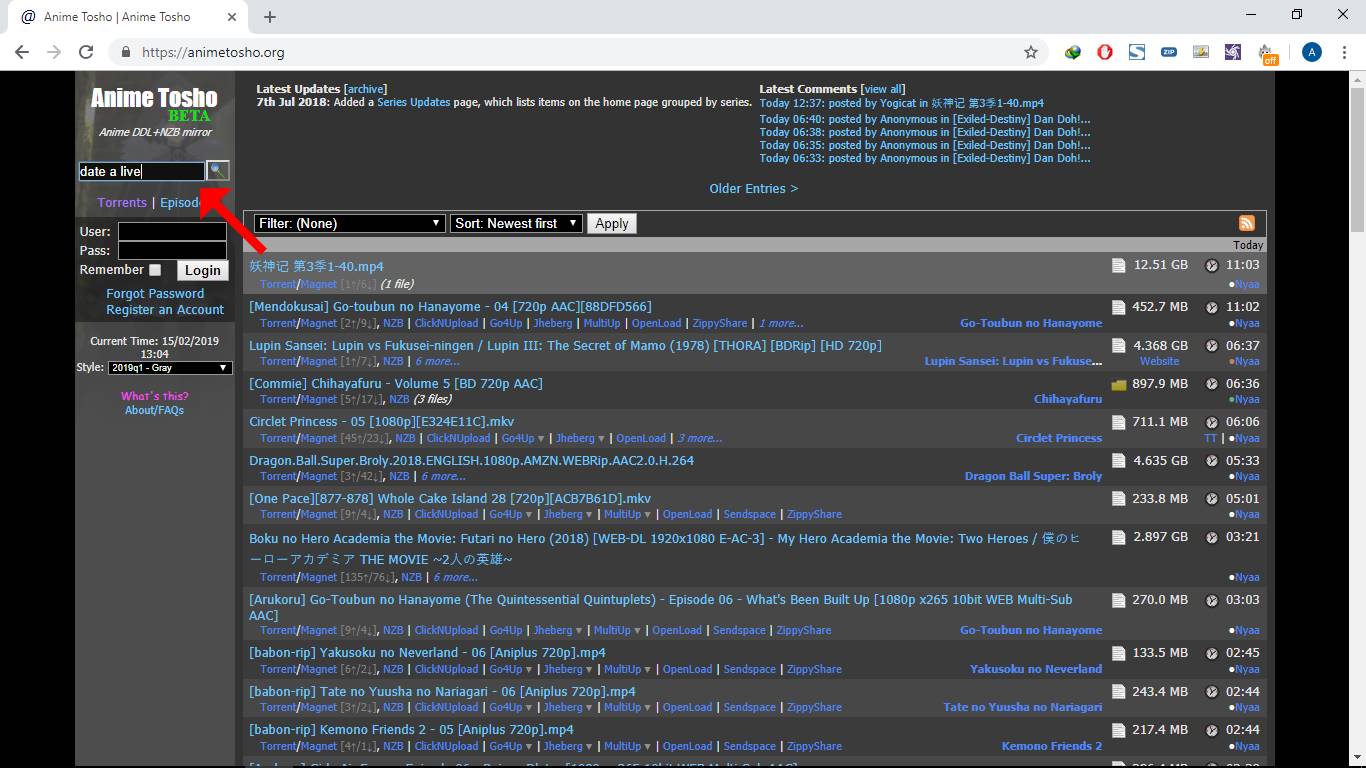The height and width of the screenshot is (768, 1366).
Task: Click the User input field
Action: pyautogui.click(x=172, y=232)
